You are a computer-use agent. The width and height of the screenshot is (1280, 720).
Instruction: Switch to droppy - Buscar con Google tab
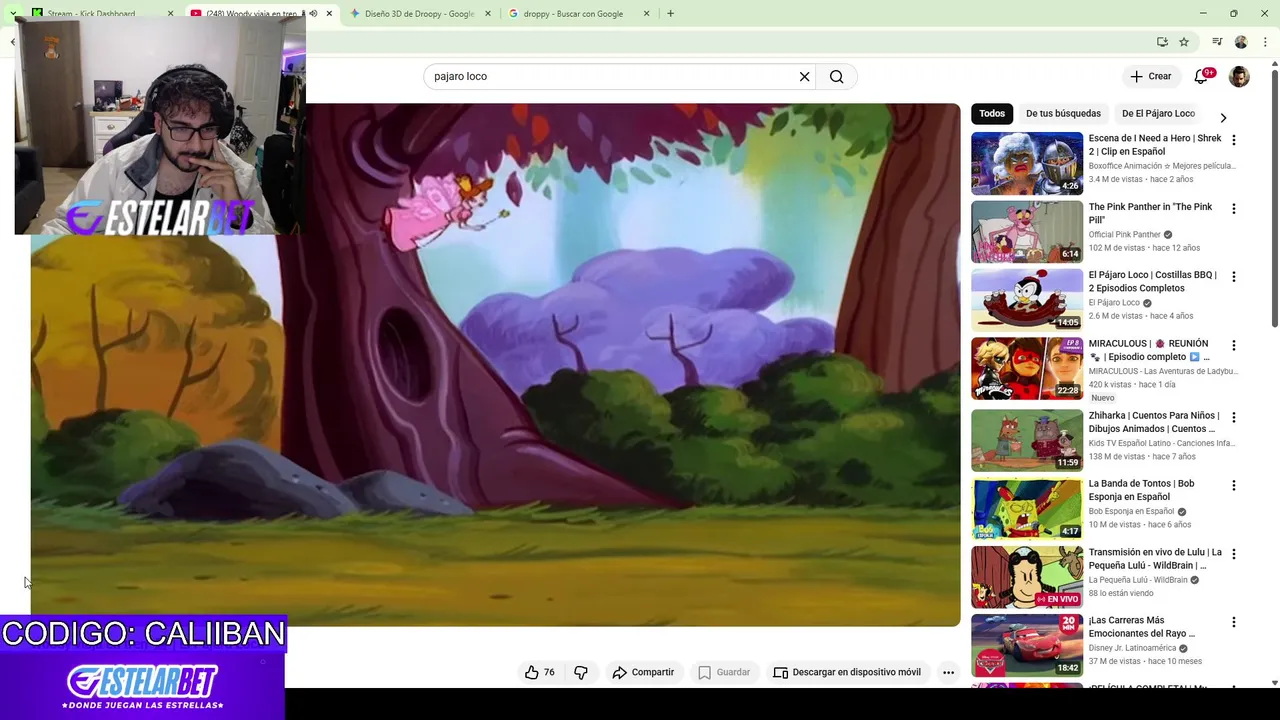pyautogui.click(x=579, y=14)
